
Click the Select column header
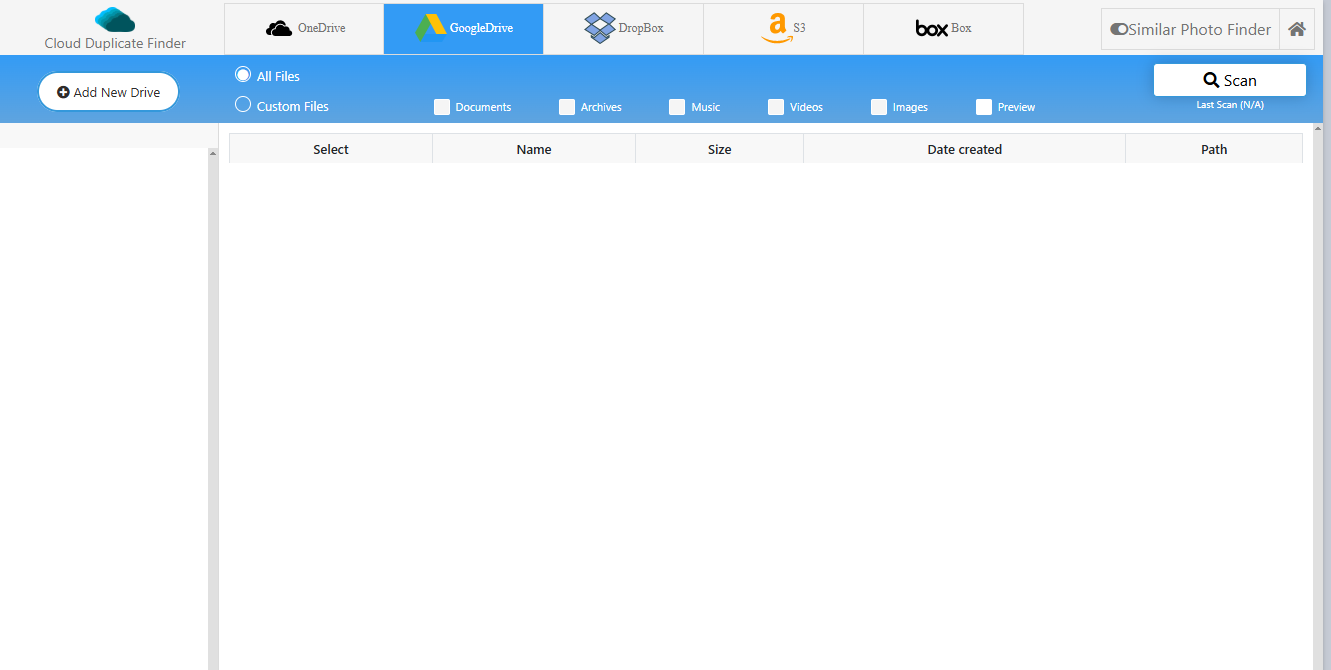(x=331, y=149)
